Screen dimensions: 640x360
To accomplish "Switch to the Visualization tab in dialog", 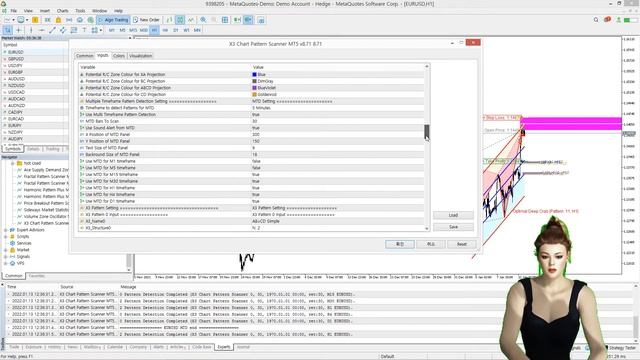I will coord(140,56).
